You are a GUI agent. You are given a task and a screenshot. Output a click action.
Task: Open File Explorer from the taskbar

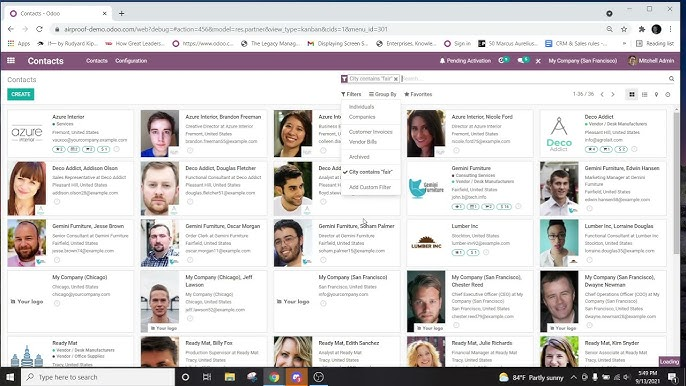[230, 377]
